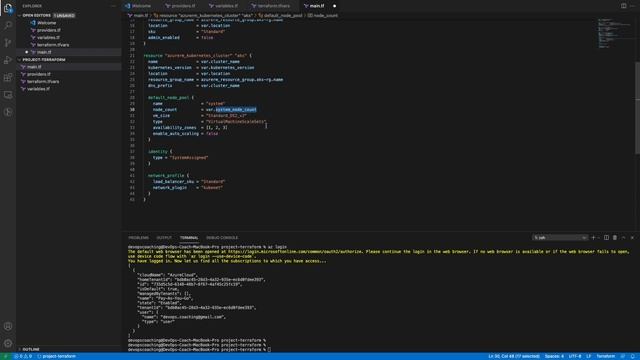This screenshot has height=360, width=640.
Task: Click unsaved dot beside main.tf in Open Editors
Action: point(27,52)
